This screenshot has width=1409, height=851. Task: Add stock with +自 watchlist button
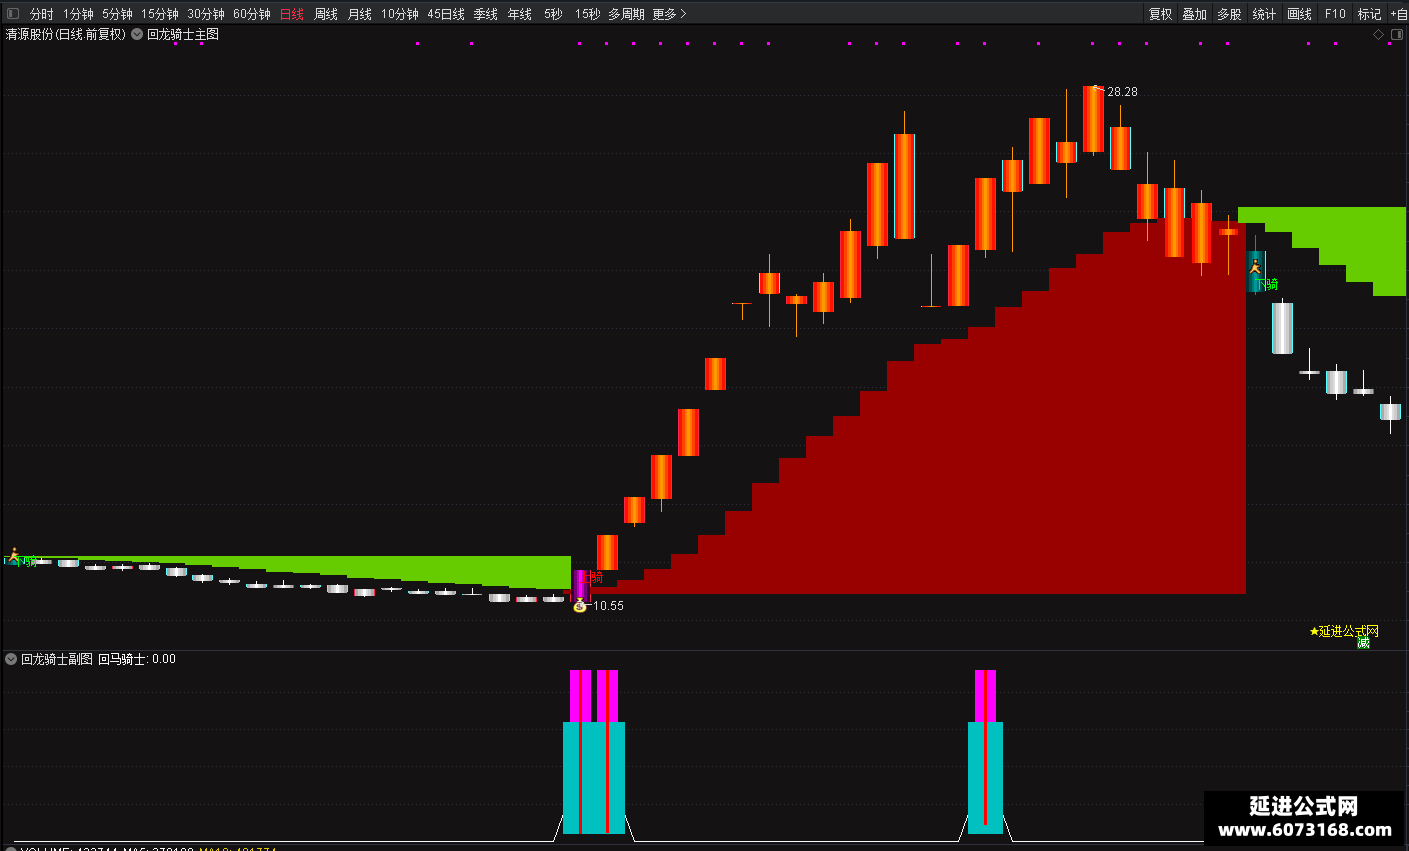(x=1398, y=14)
